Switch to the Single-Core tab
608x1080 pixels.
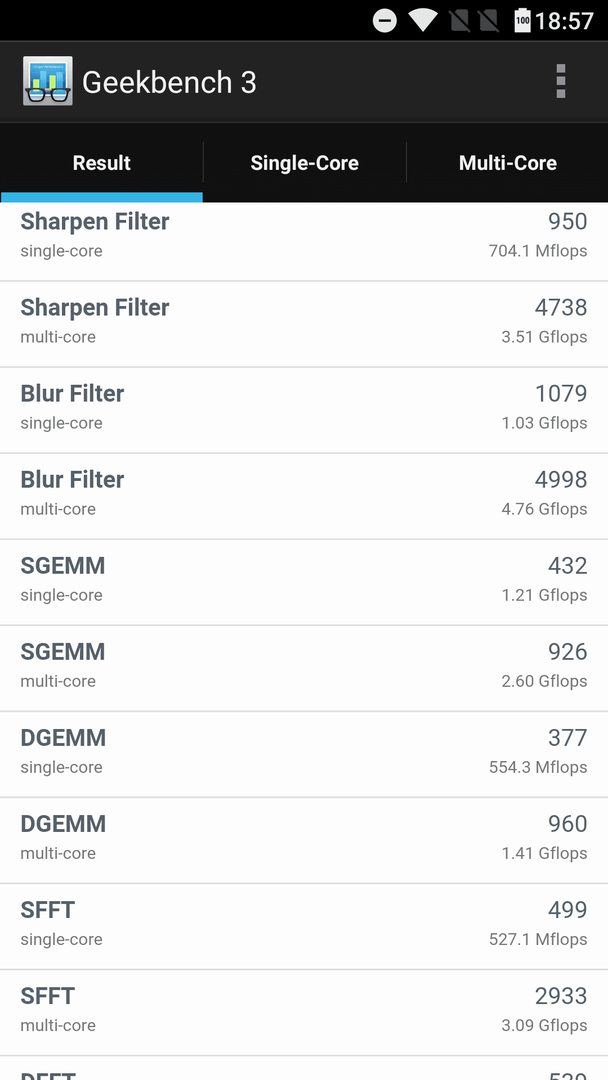point(304,163)
